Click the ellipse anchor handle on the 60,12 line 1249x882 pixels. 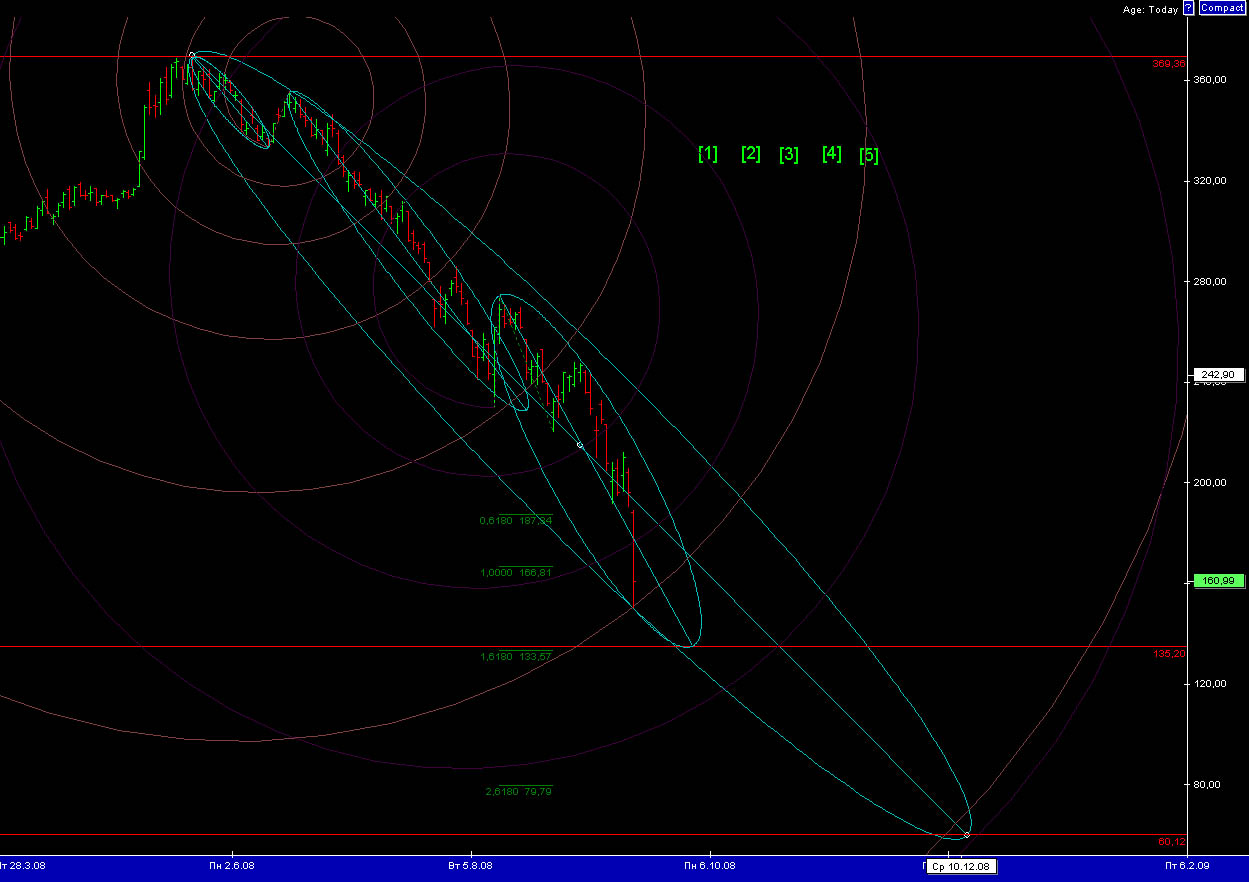[966, 834]
